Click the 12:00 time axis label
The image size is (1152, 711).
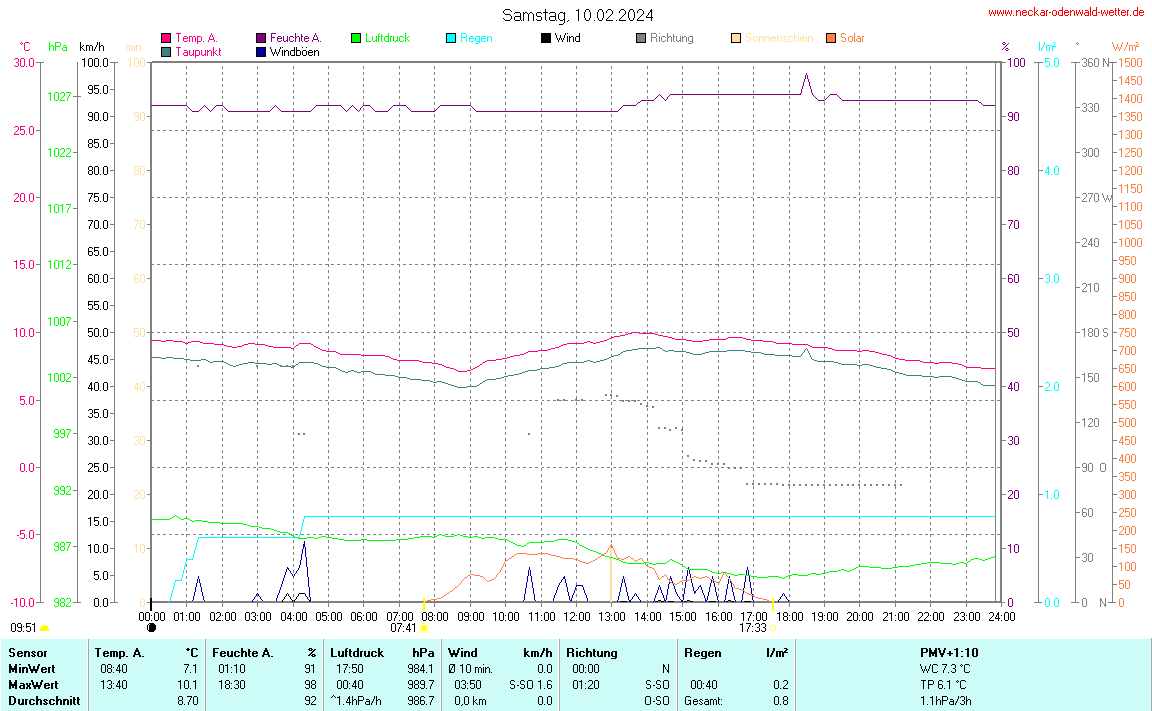[576, 616]
